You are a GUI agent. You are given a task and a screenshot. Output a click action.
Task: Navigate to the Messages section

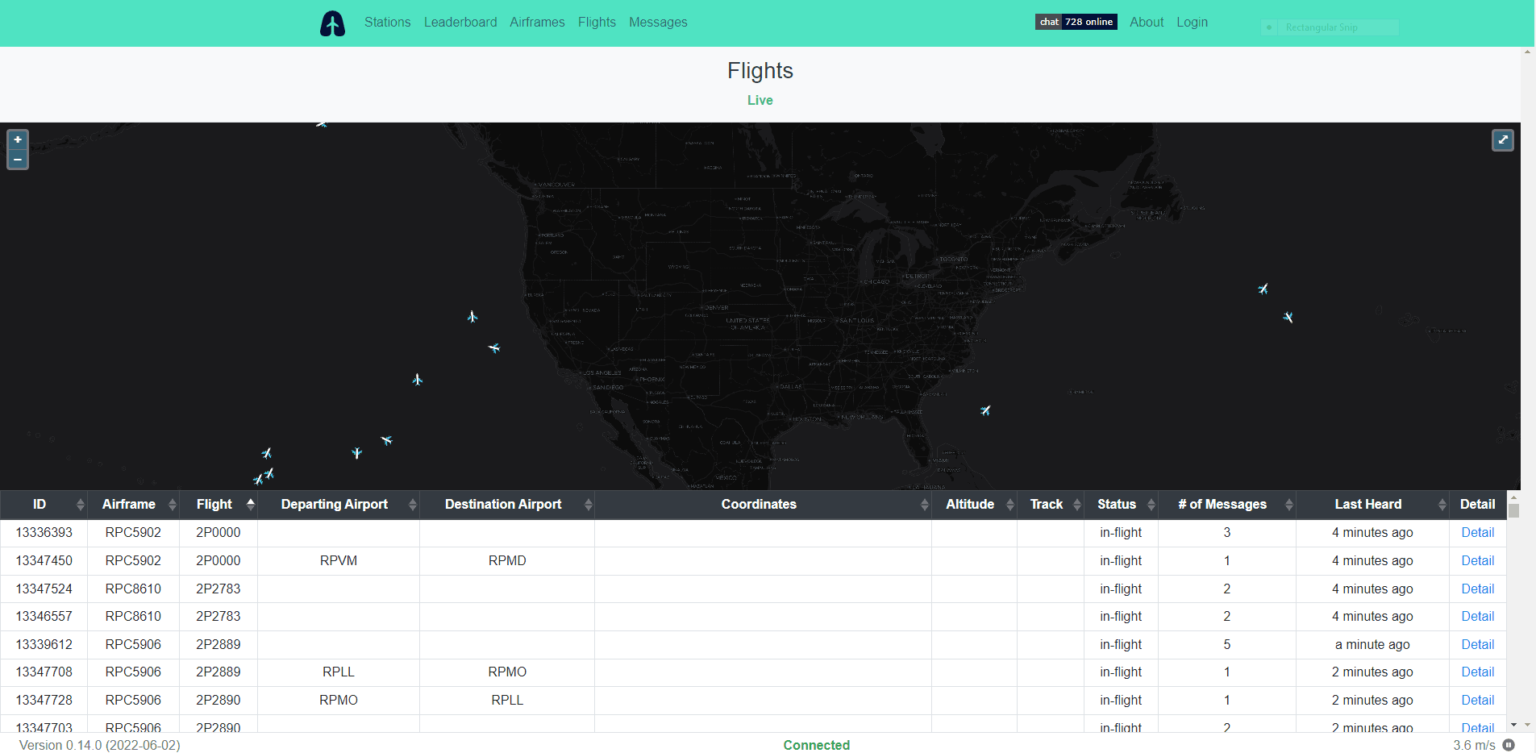click(x=657, y=22)
